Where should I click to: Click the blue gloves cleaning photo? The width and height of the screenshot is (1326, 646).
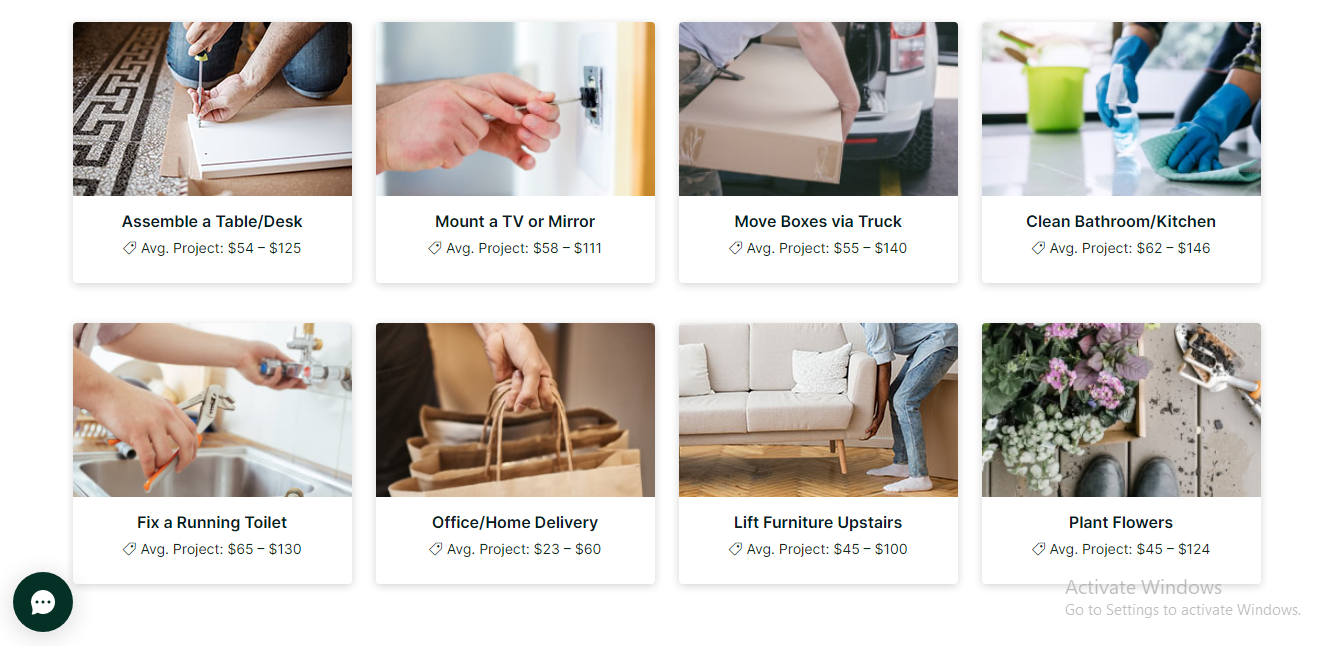click(x=1121, y=109)
